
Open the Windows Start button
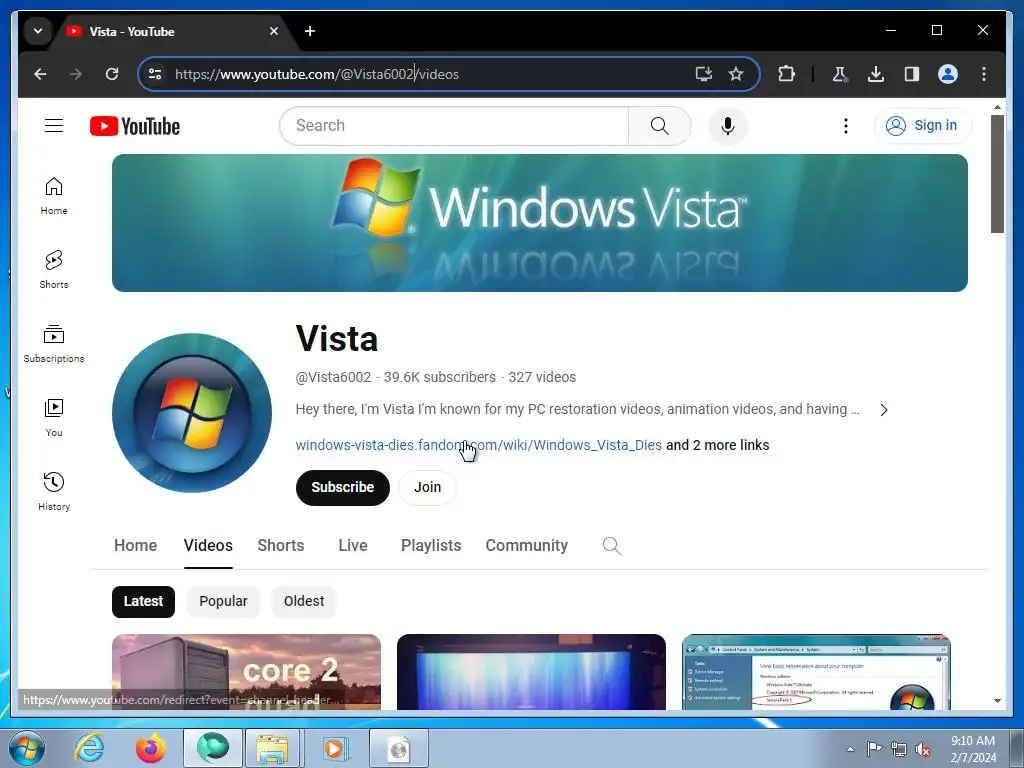point(26,748)
